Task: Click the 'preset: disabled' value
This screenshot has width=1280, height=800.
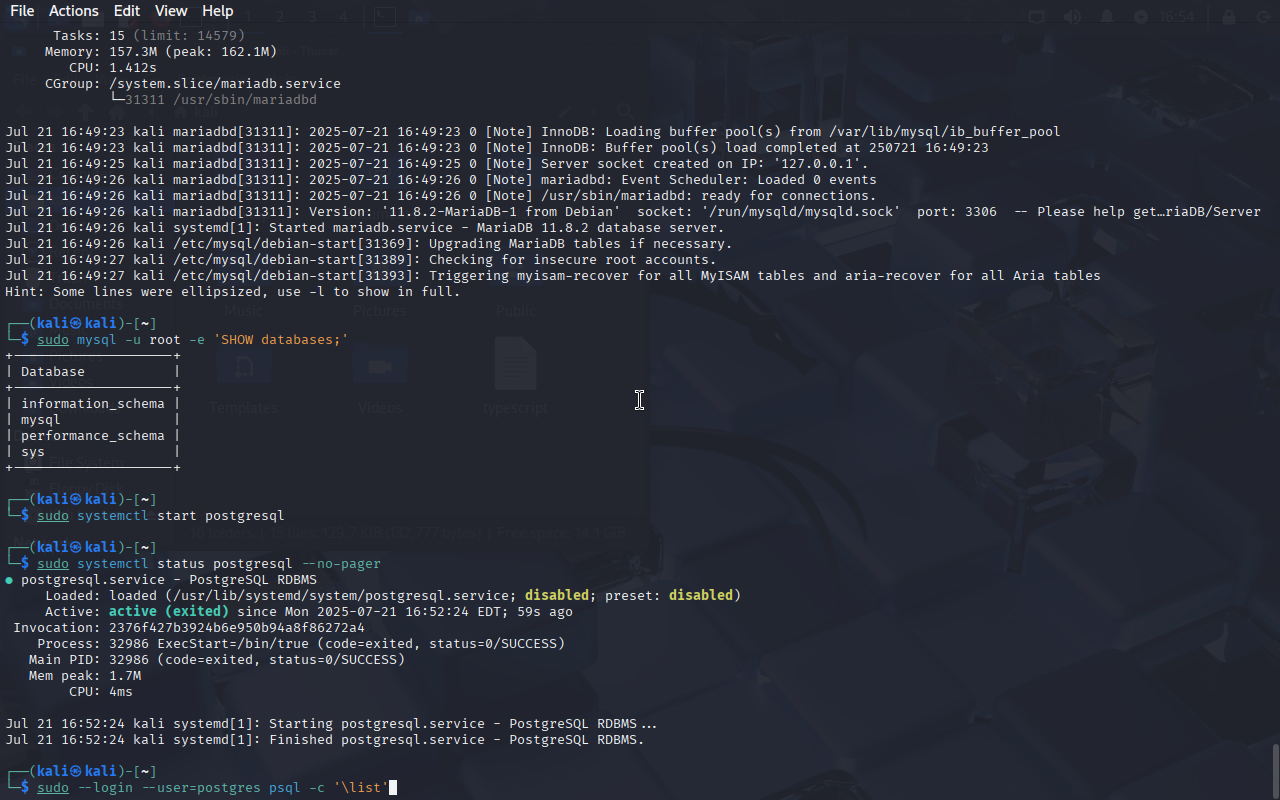Action: pyautogui.click(x=669, y=596)
